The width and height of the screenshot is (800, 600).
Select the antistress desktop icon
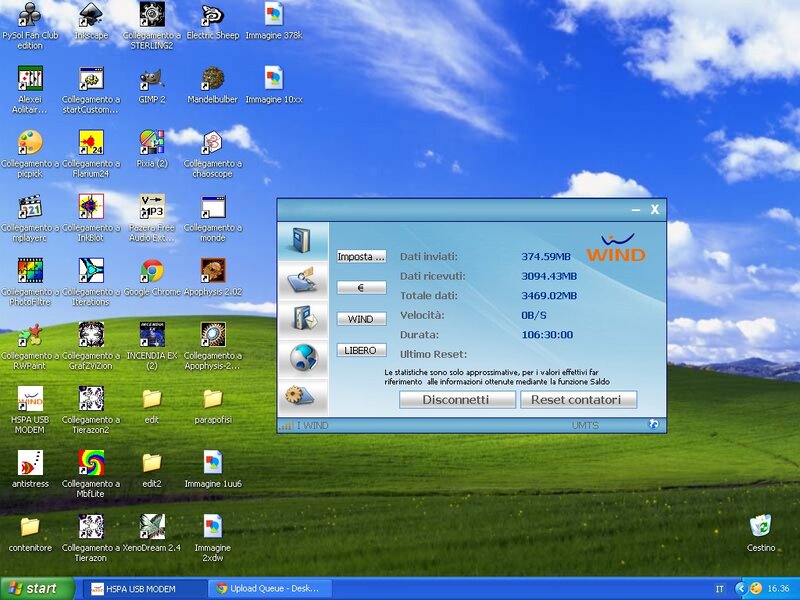coord(30,469)
